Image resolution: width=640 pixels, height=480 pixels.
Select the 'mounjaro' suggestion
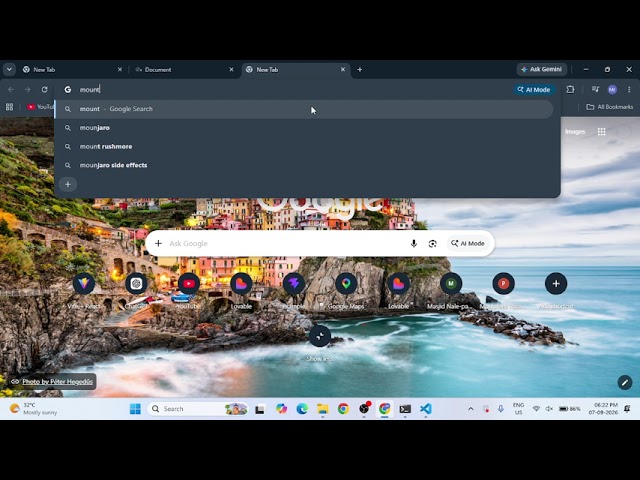(x=304, y=128)
